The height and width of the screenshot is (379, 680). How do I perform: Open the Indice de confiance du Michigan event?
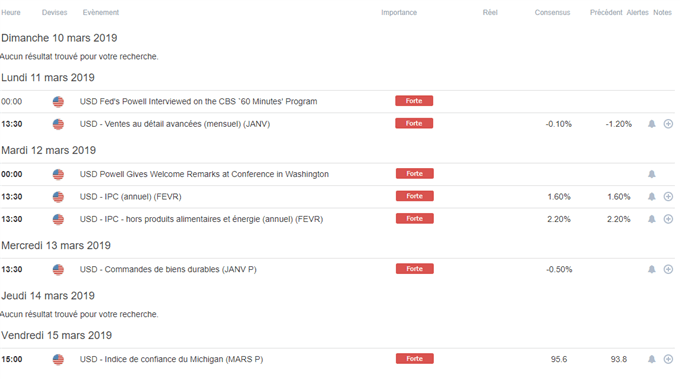[171, 359]
